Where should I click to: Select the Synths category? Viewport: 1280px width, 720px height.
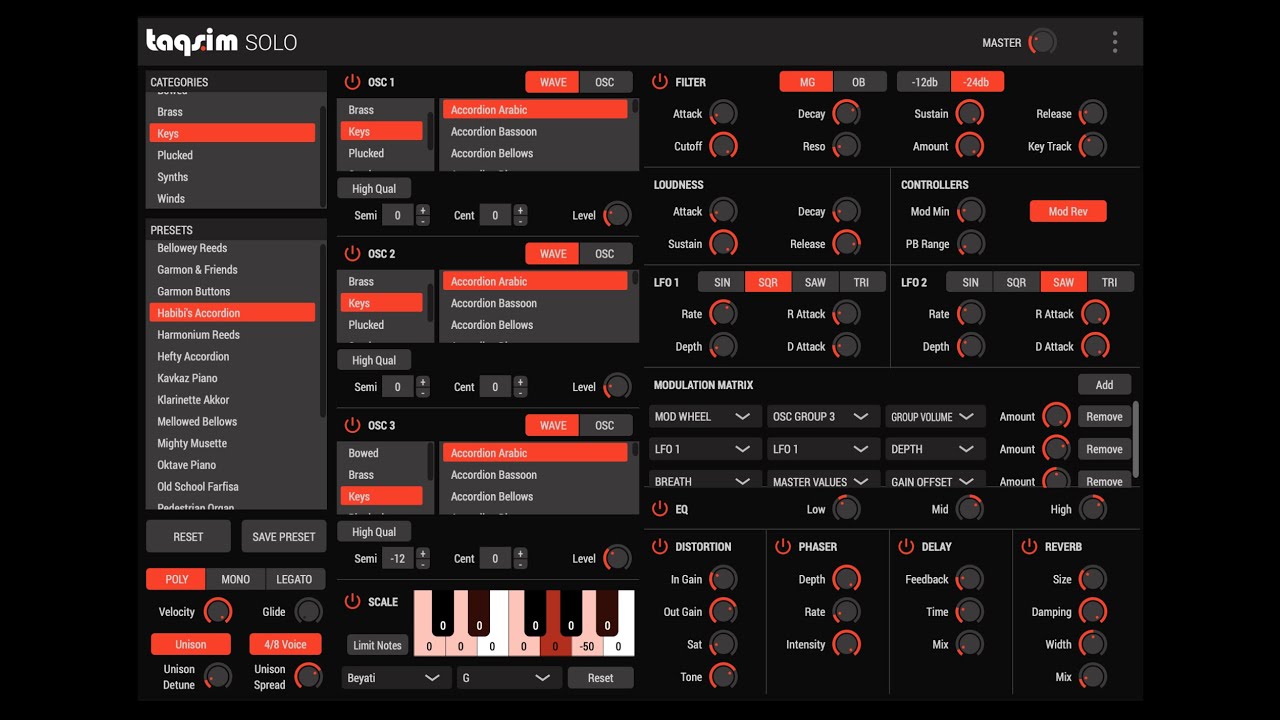point(232,177)
